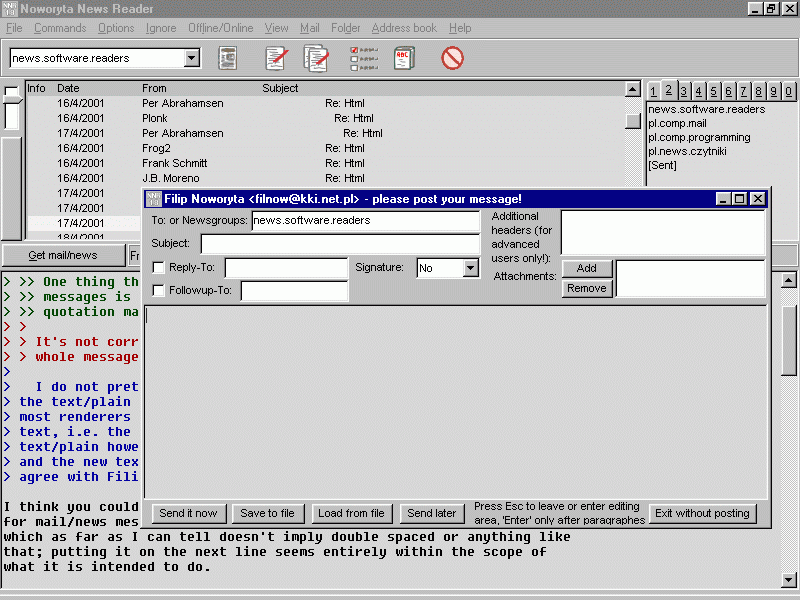This screenshot has width=800, height=600.
Task: Click the ABC spell-check book icon
Action: (x=404, y=58)
